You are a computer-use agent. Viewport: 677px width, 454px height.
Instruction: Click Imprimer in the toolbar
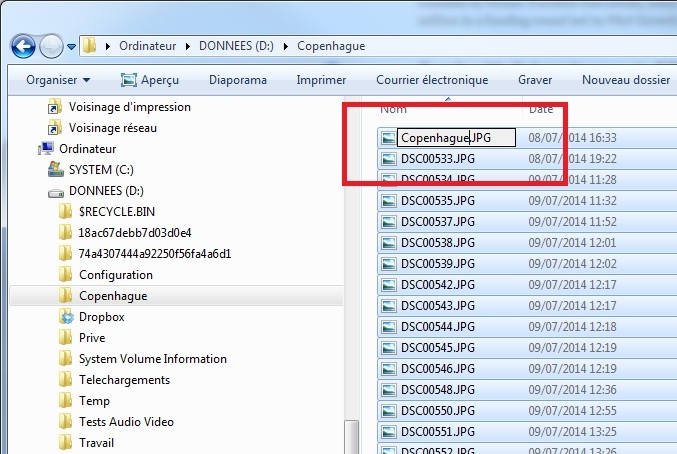click(x=321, y=80)
